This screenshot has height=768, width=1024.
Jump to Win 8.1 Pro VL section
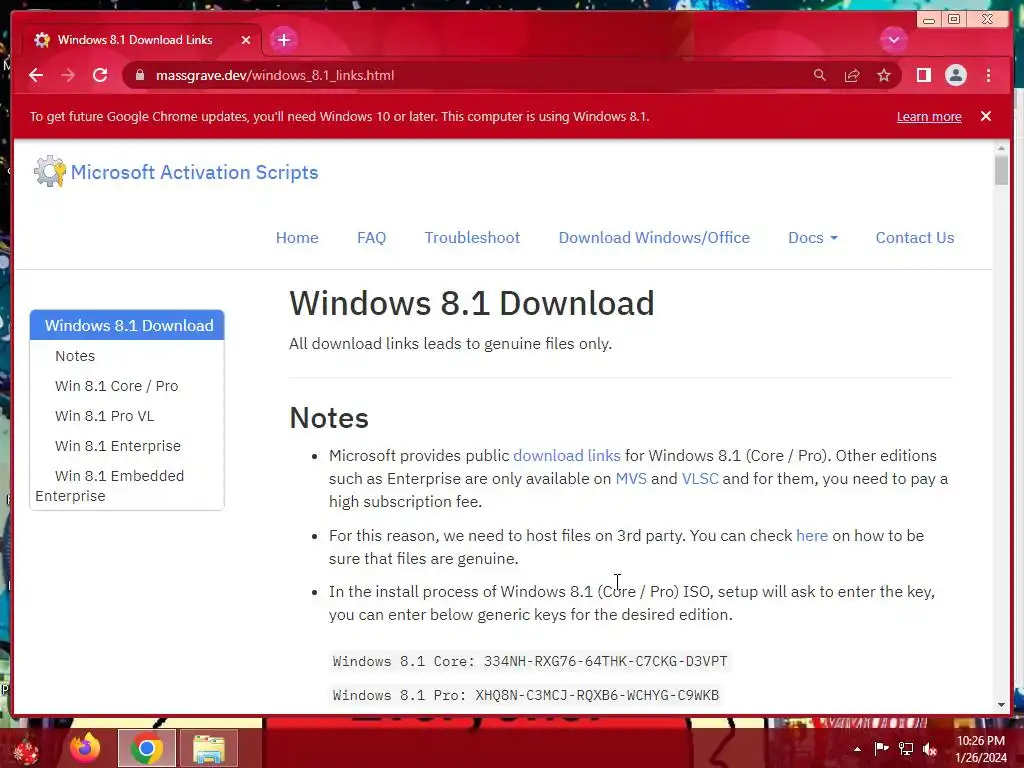(104, 416)
